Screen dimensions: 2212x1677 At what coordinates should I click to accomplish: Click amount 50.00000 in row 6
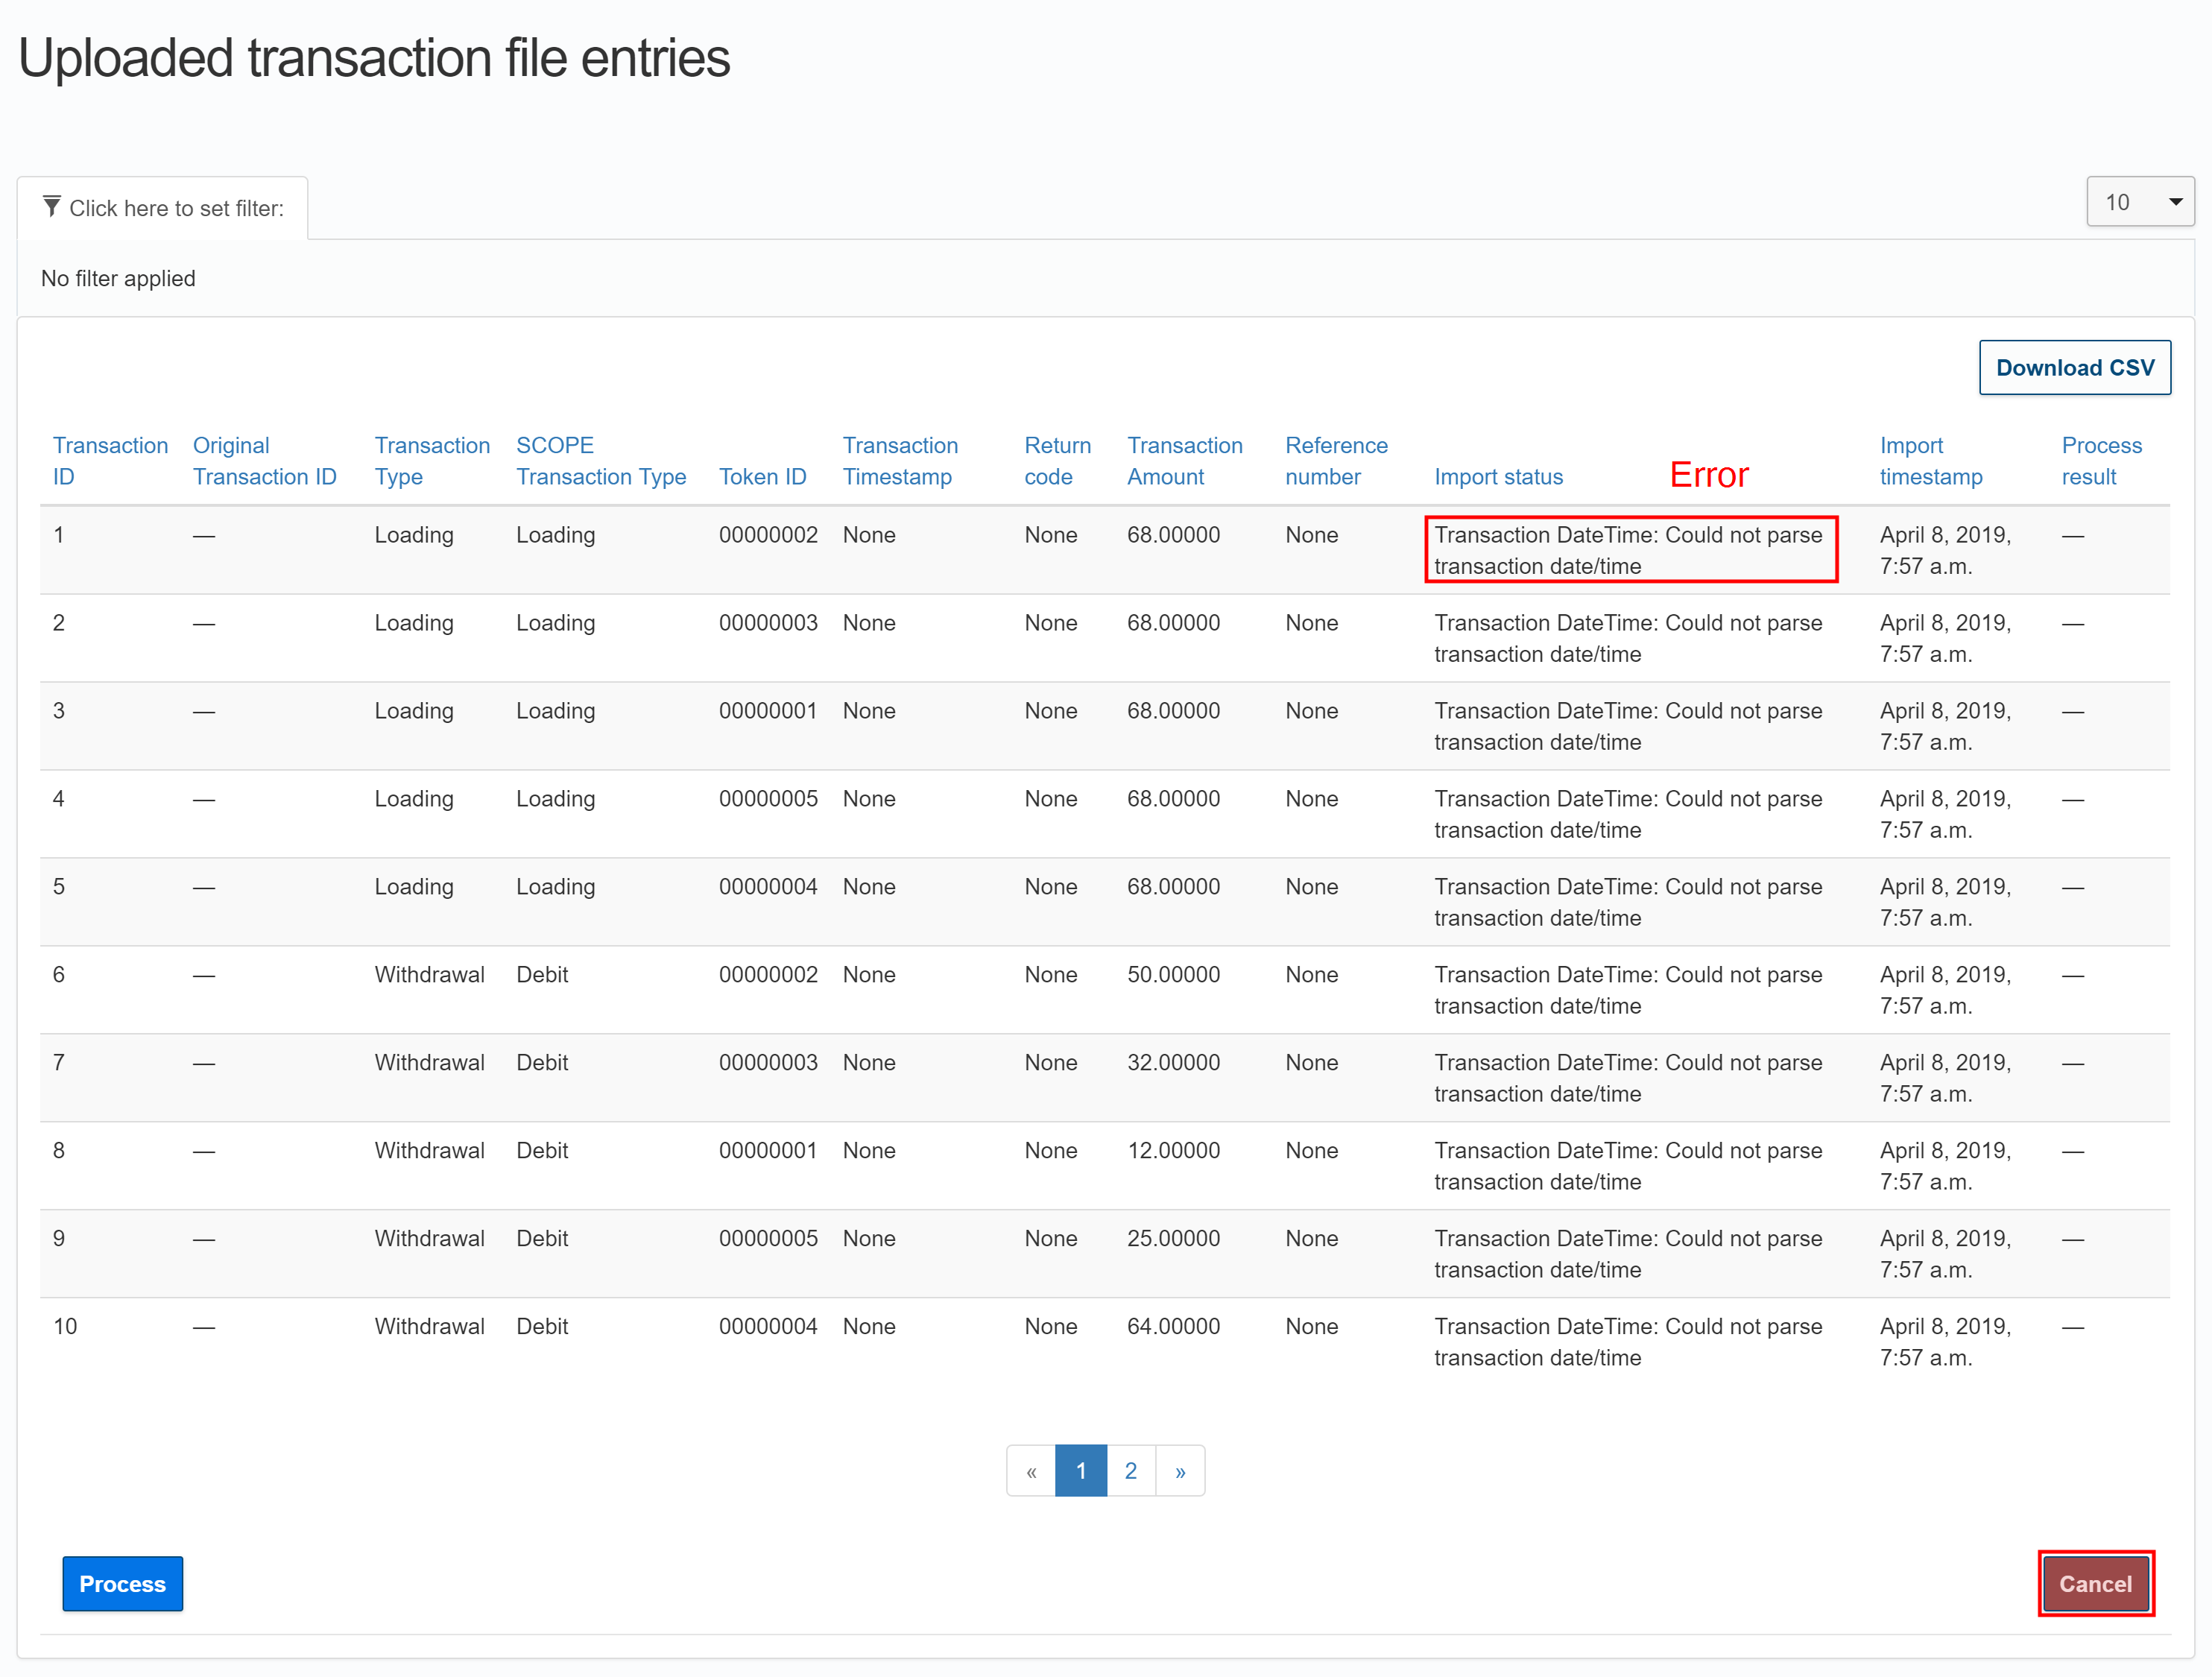click(1173, 975)
